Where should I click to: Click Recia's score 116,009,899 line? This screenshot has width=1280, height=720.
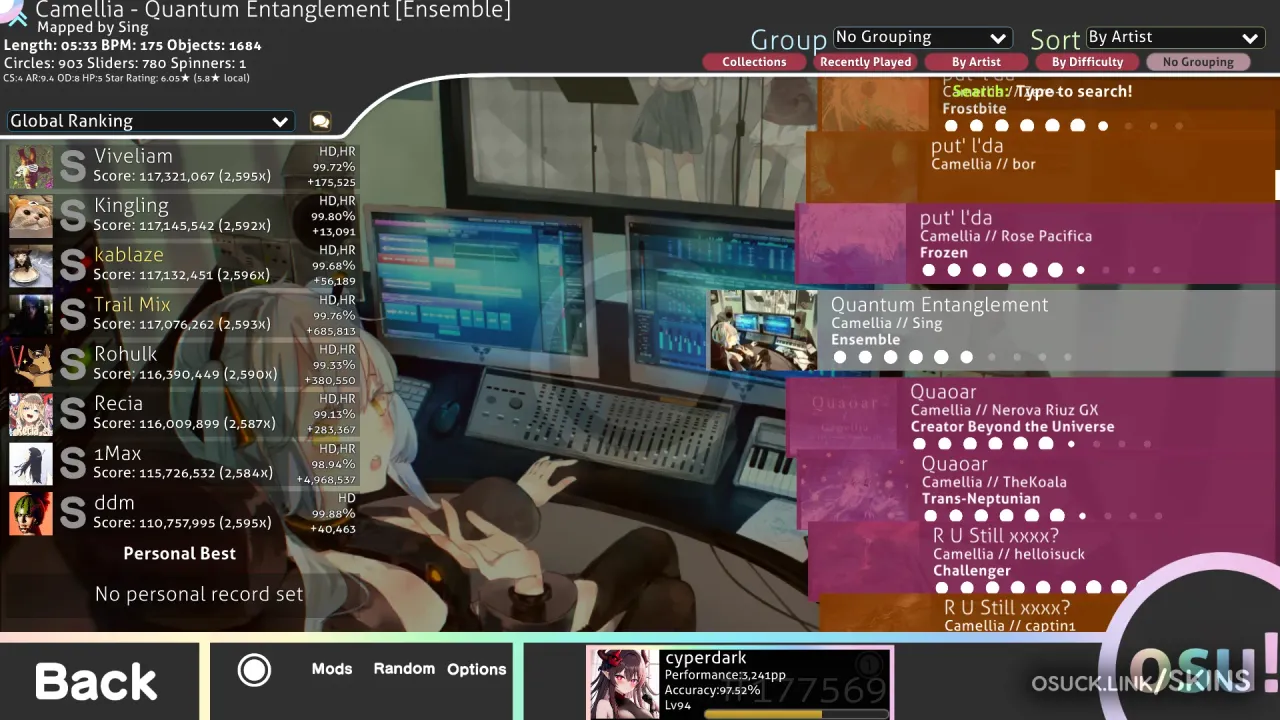click(182, 424)
